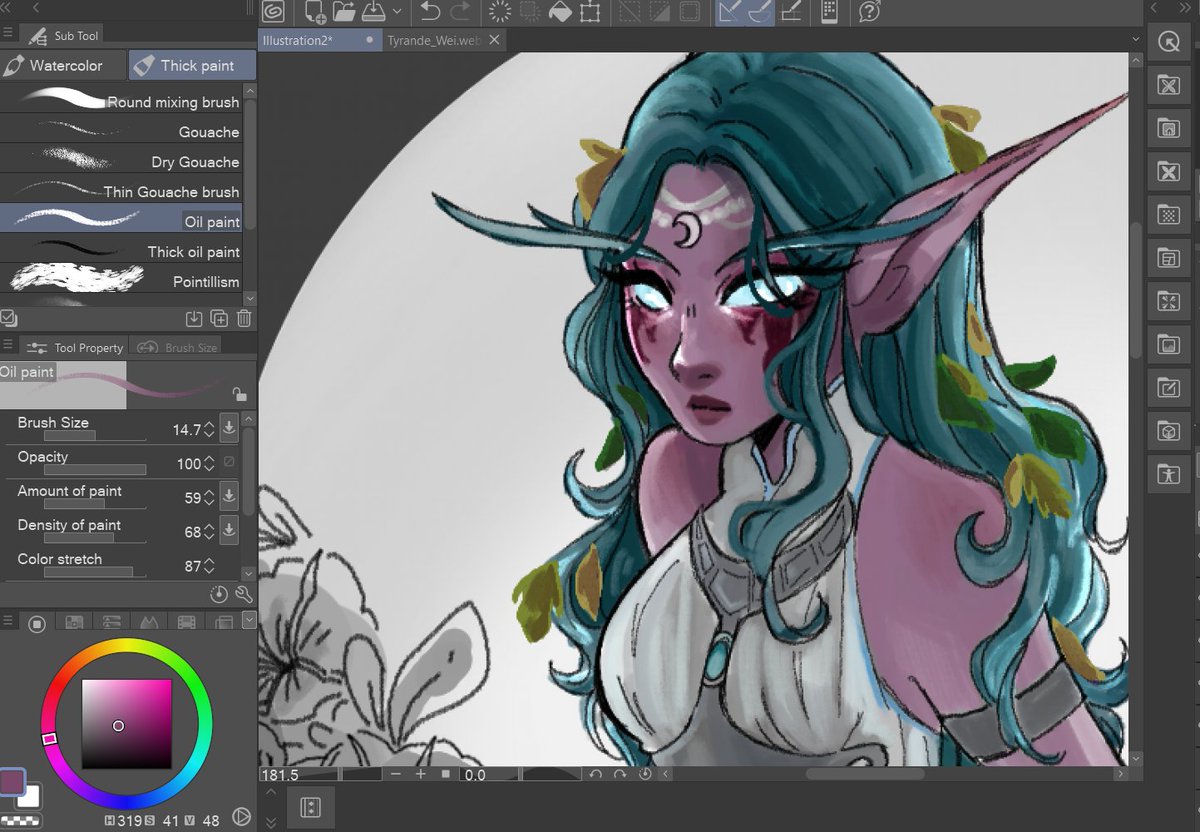The image size is (1200, 832).
Task: Switch color wheel HSV mode button
Action: [x=240, y=817]
